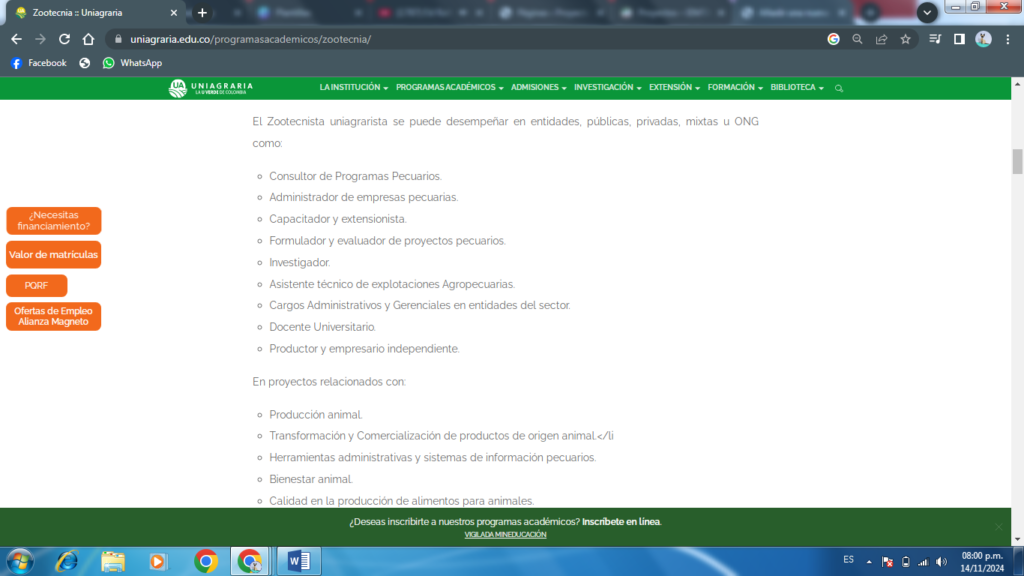Expand the Programas Académicos dropdown
This screenshot has width=1024, height=576.
(449, 88)
